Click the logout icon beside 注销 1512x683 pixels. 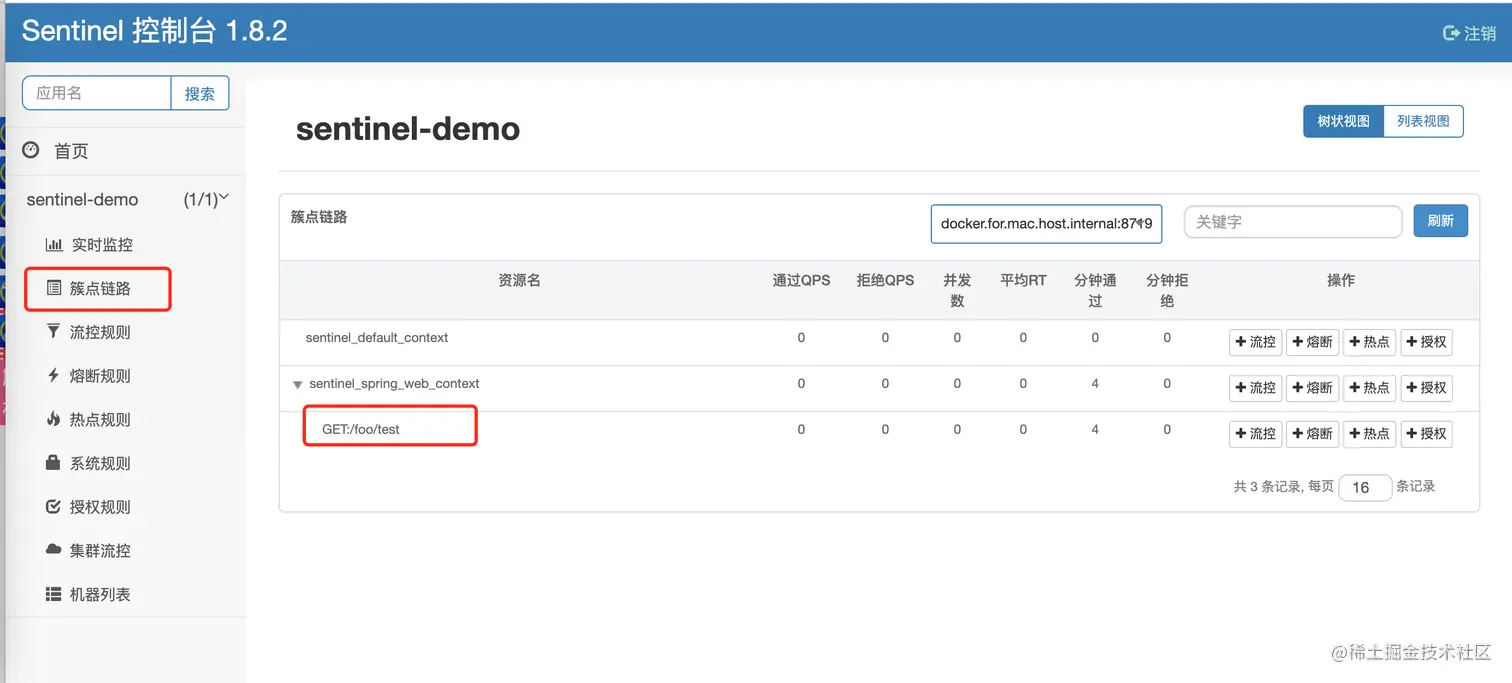(x=1451, y=33)
